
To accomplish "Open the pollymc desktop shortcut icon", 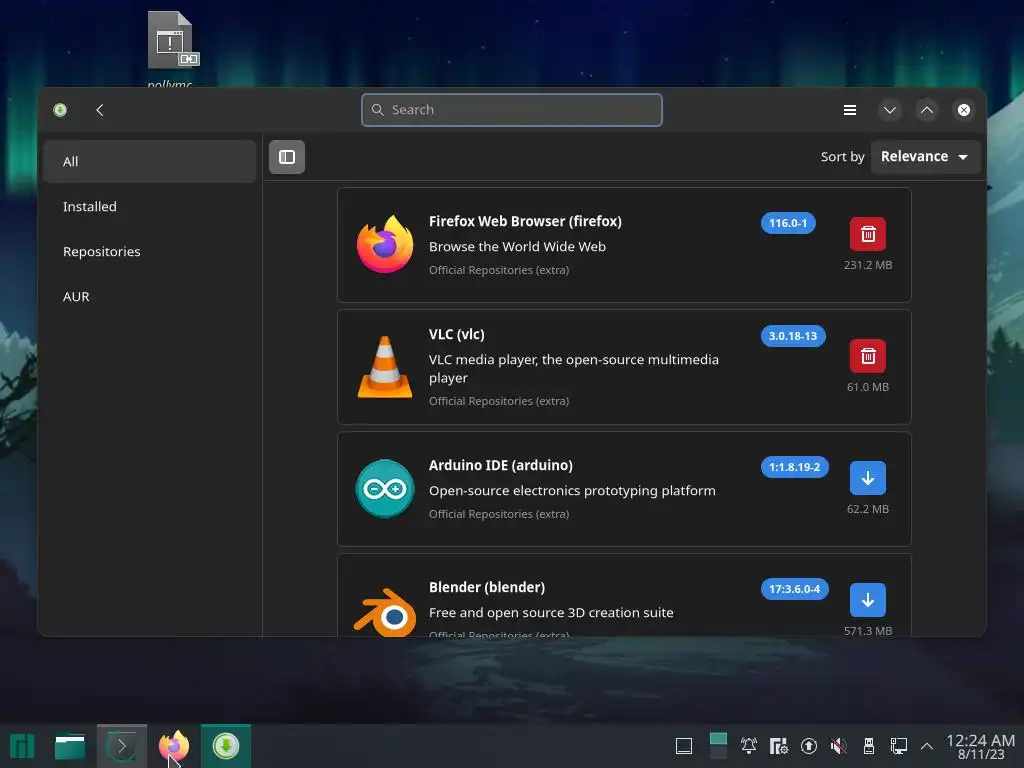I will 171,42.
